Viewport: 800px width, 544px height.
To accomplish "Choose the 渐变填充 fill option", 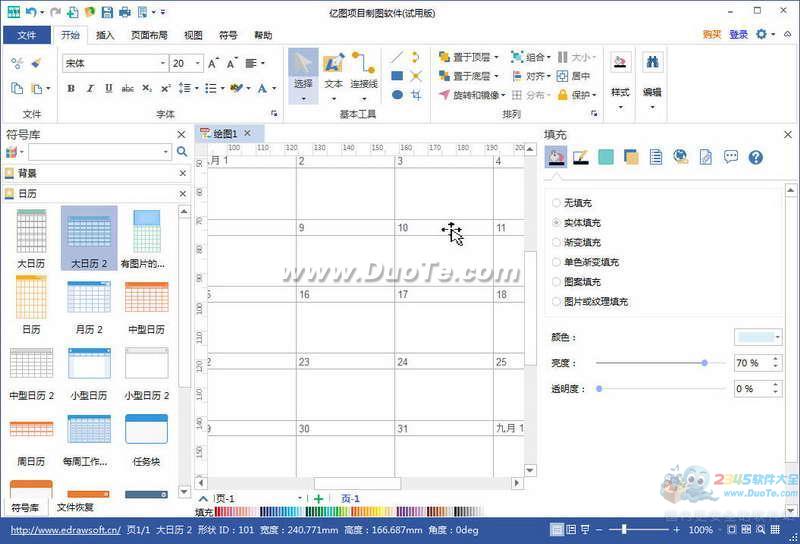I will [557, 242].
